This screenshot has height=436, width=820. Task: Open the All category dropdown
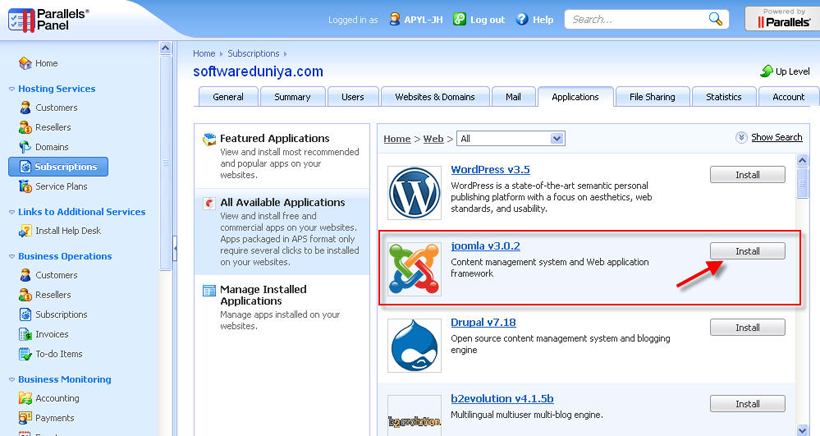tap(511, 139)
